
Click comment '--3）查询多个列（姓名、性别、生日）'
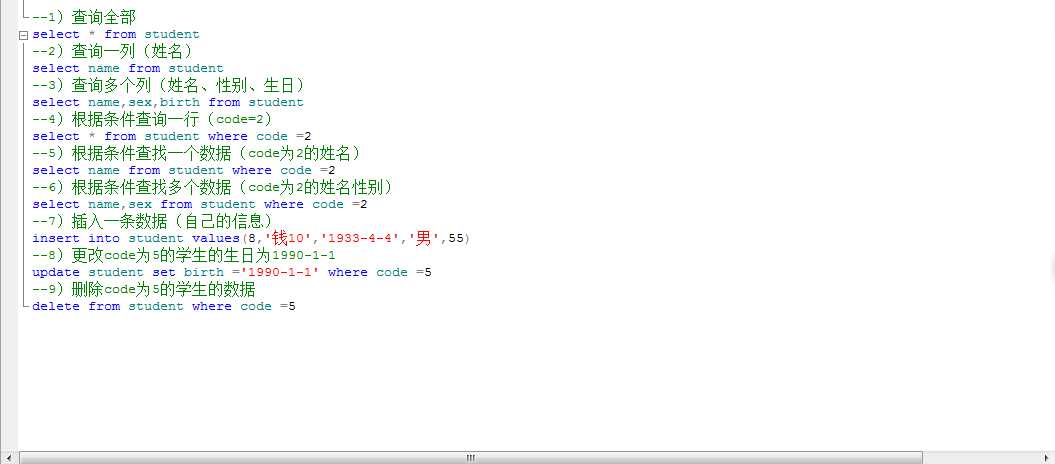[168, 85]
